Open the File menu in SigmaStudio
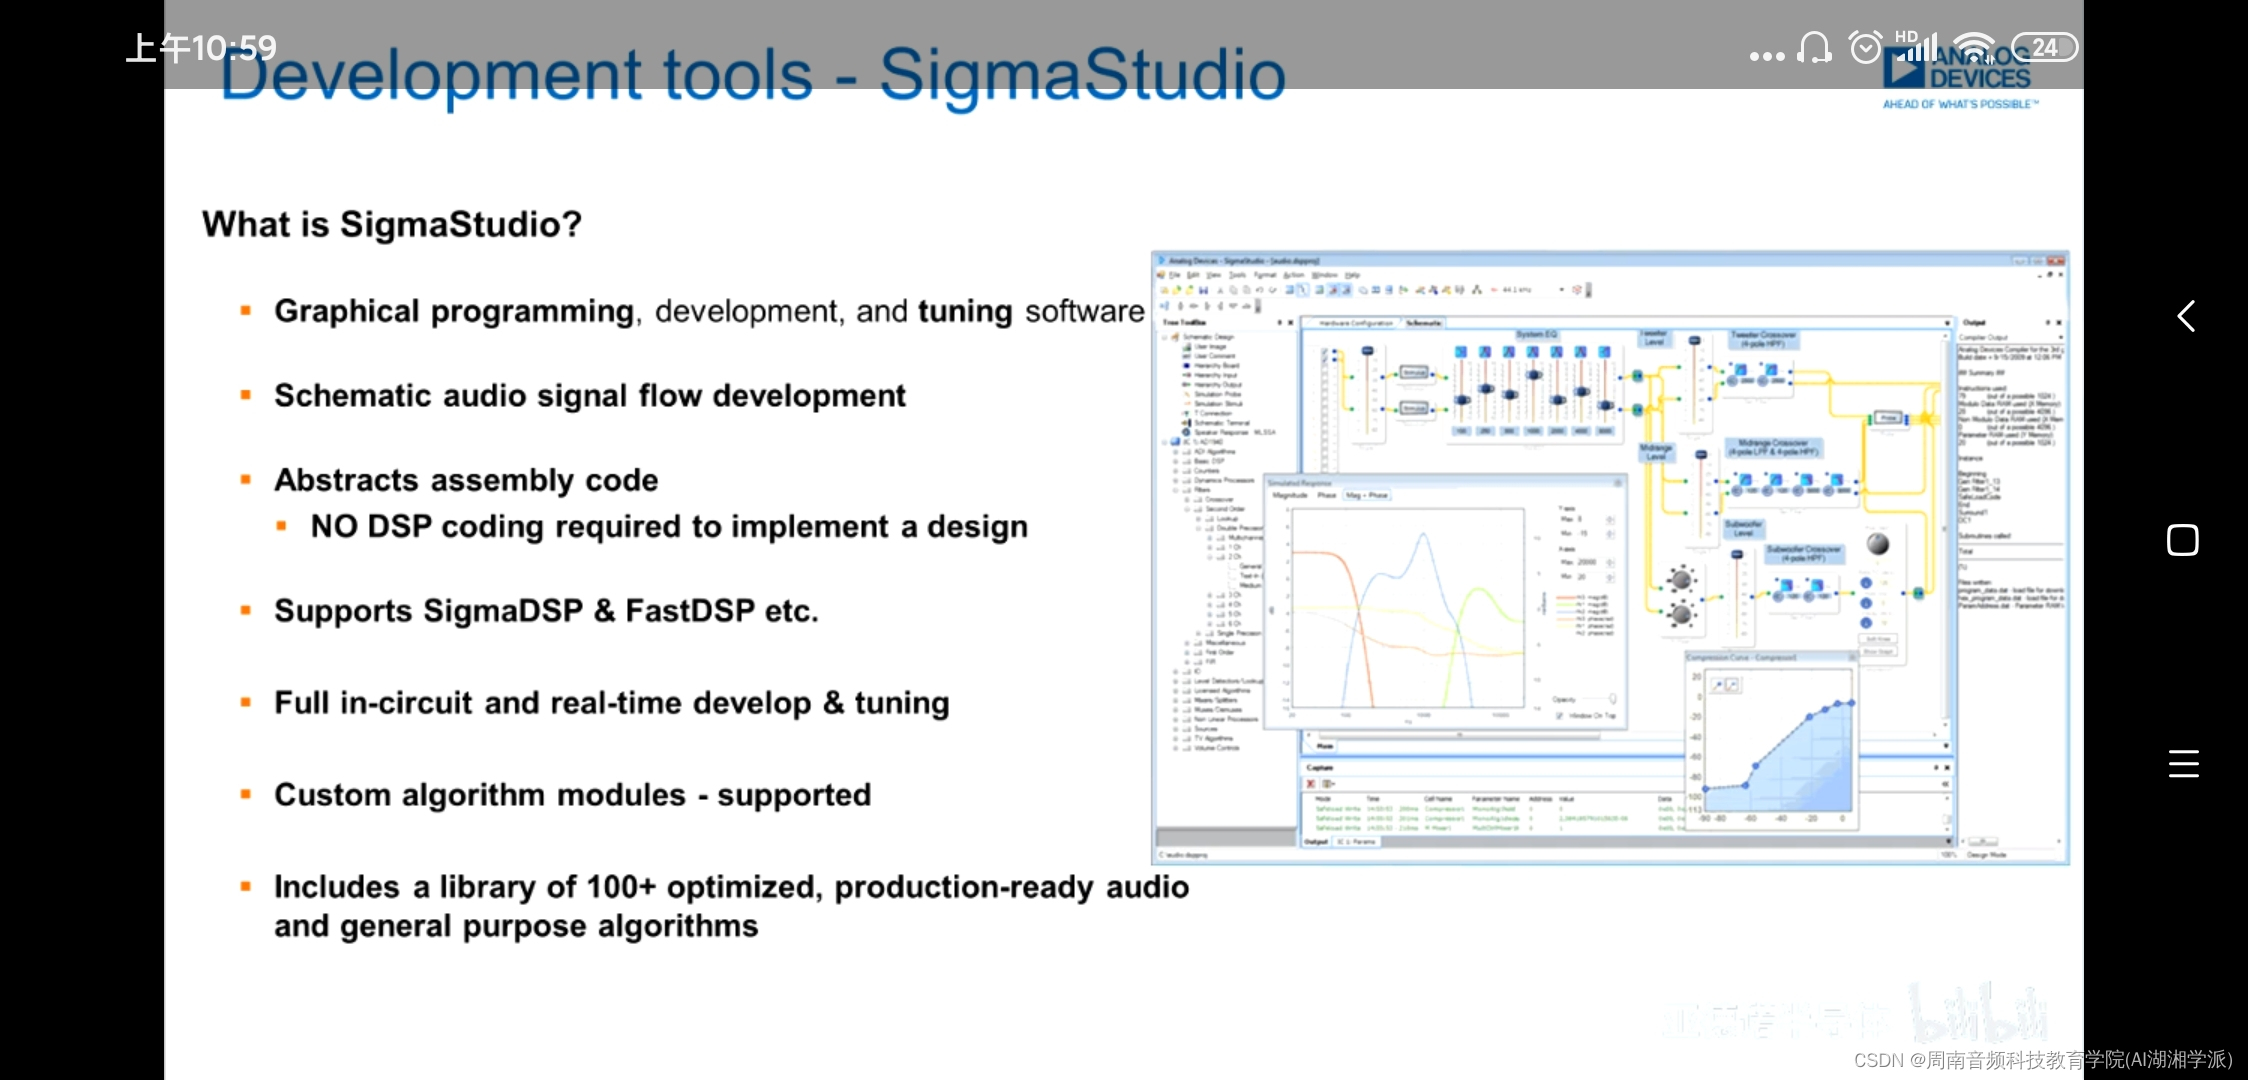2248x1080 pixels. coord(1175,275)
